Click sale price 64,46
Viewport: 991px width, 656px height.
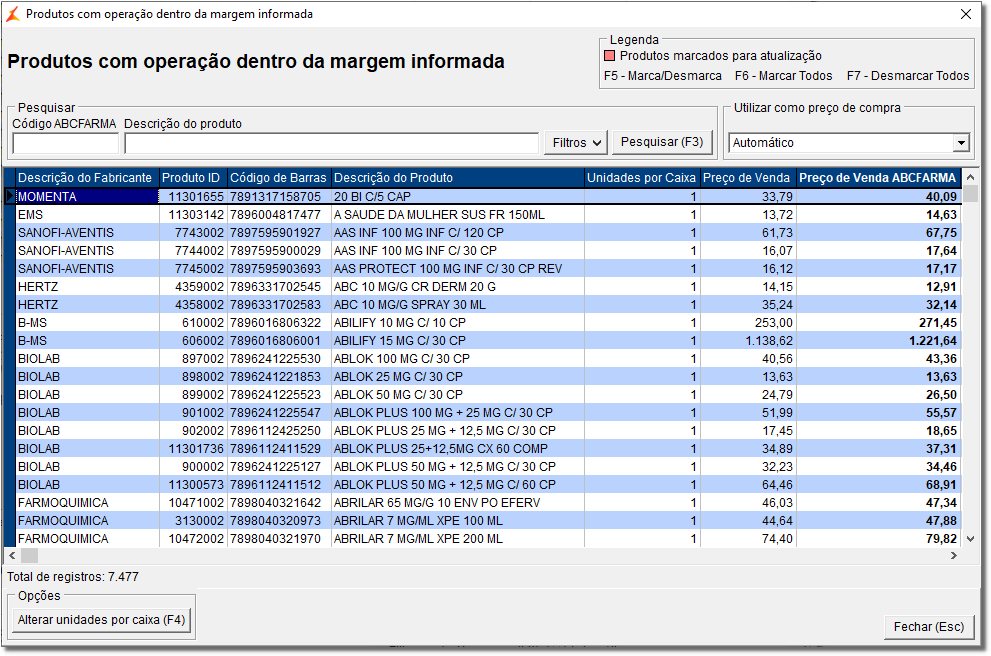pos(777,485)
